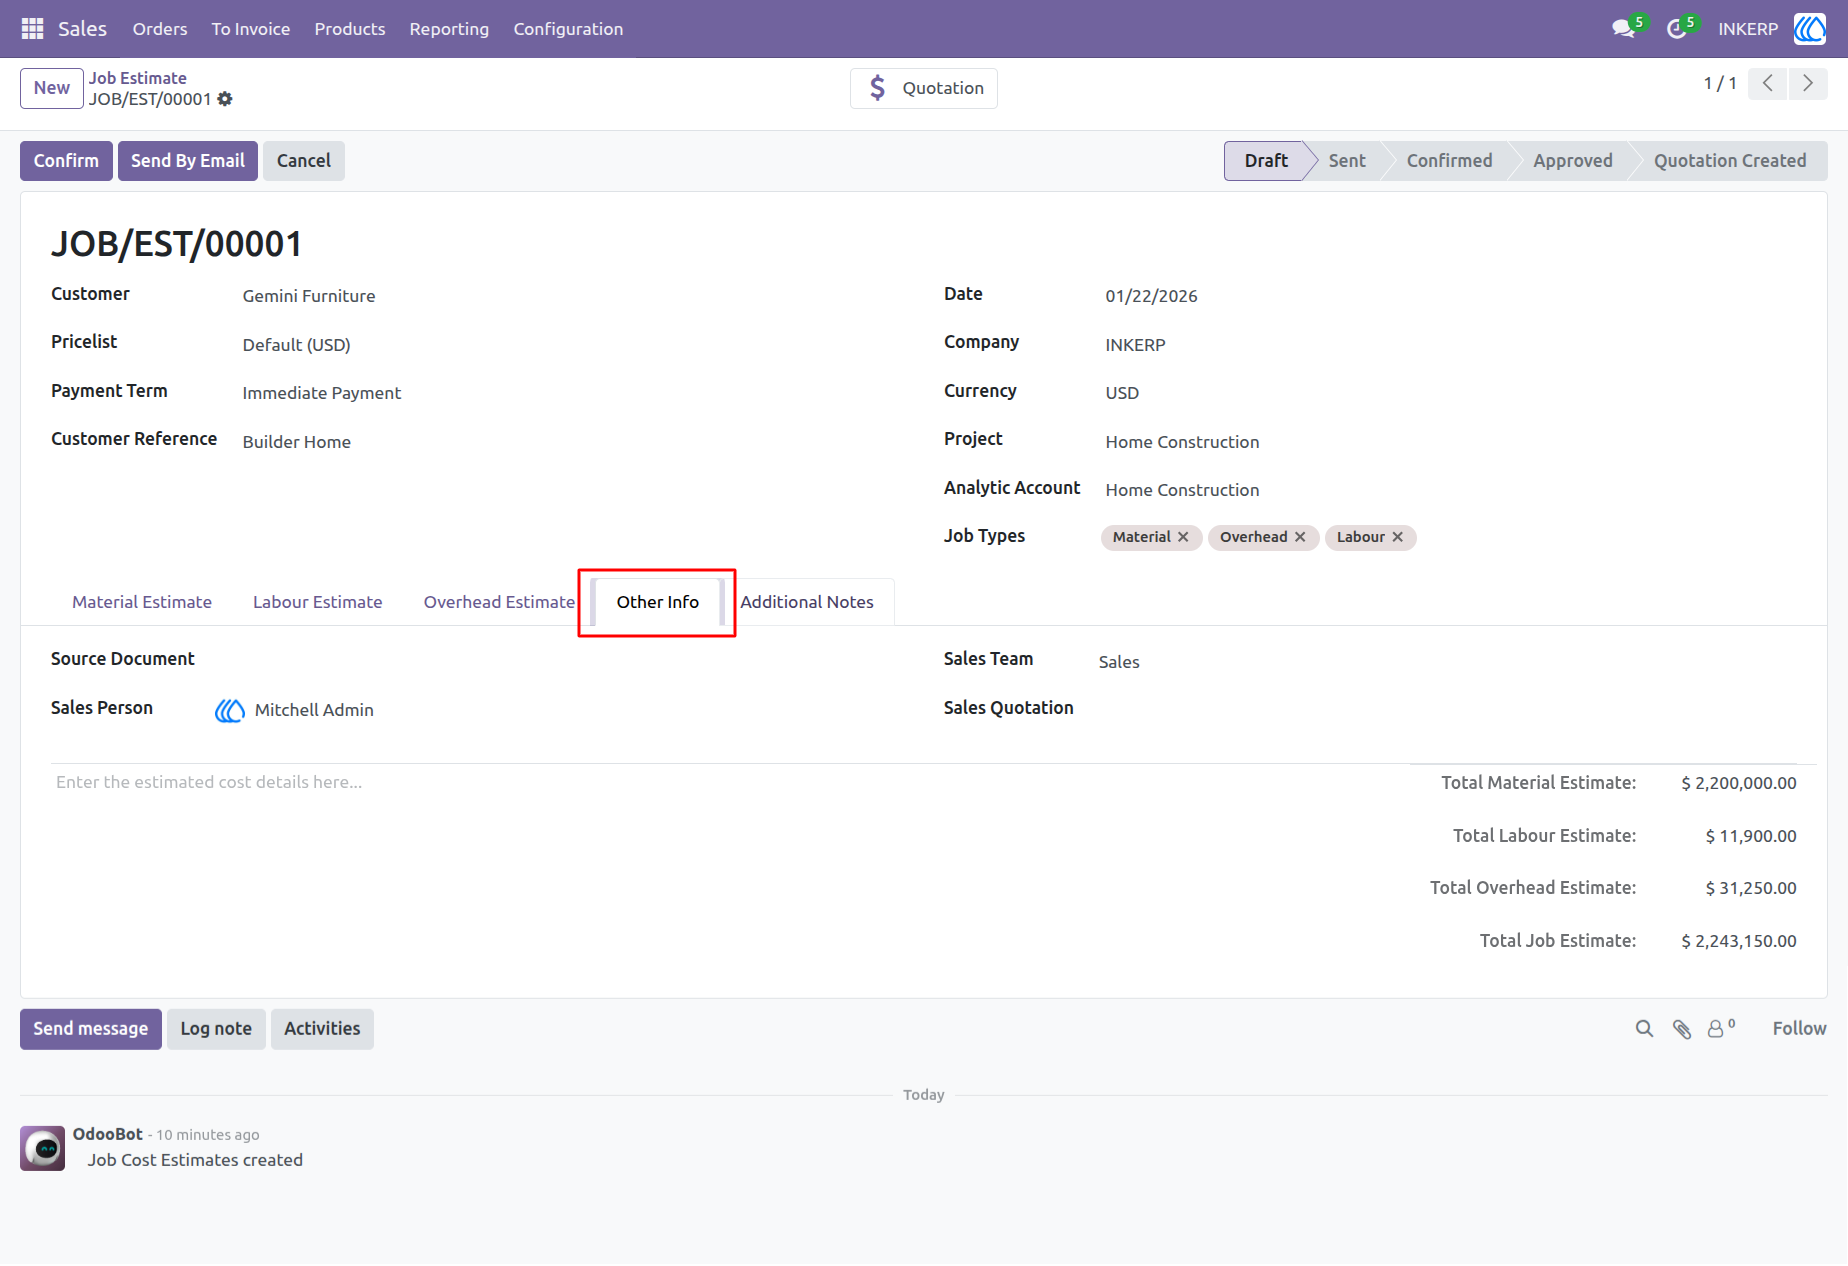Click the gear icon beside JOB/EST/00001
Viewport: 1848px width, 1266px height.
tap(225, 99)
